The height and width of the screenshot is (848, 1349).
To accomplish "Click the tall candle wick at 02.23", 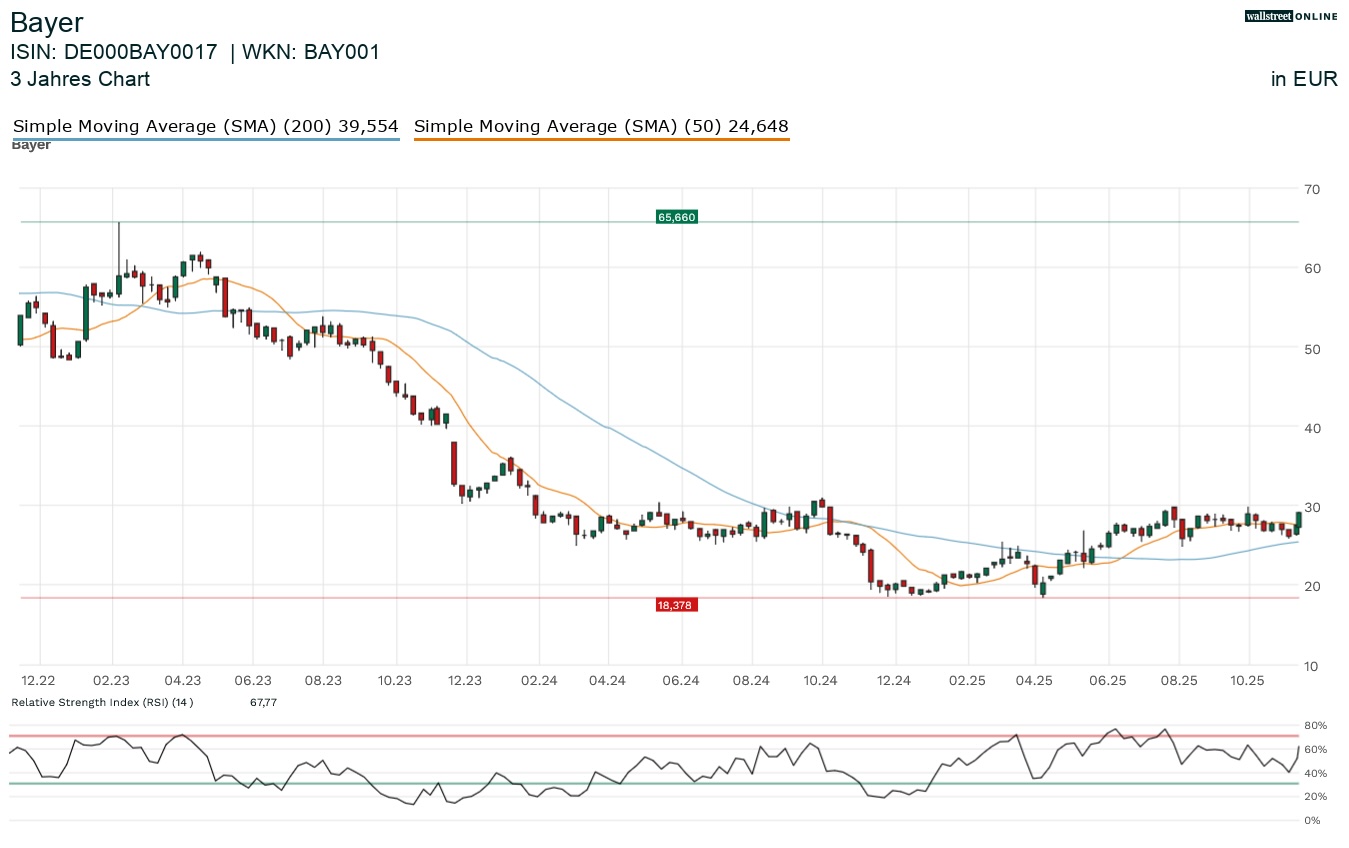I will [x=118, y=245].
